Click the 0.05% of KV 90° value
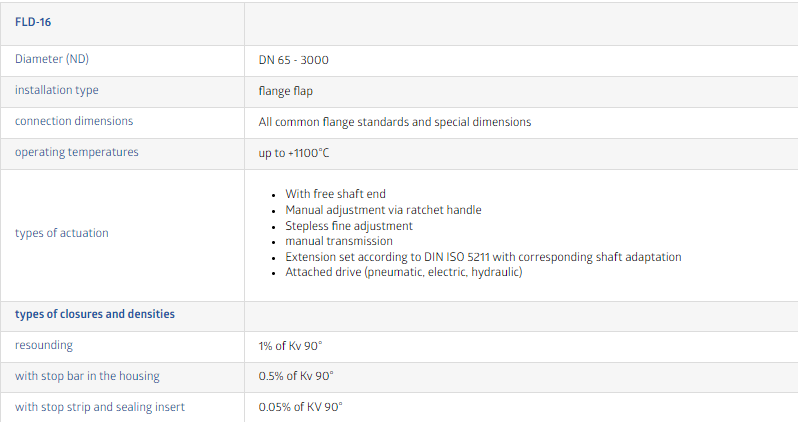Image resolution: width=798 pixels, height=422 pixels. [300, 407]
